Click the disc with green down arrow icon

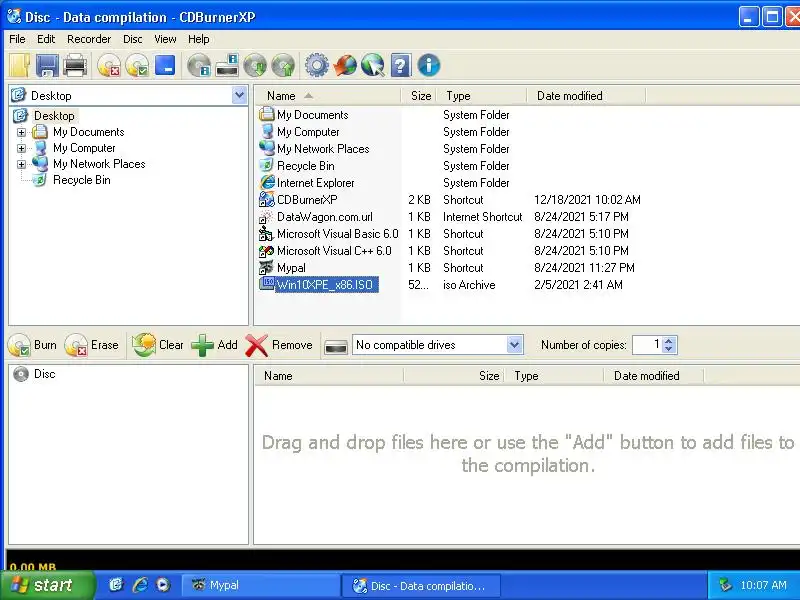(x=255, y=65)
